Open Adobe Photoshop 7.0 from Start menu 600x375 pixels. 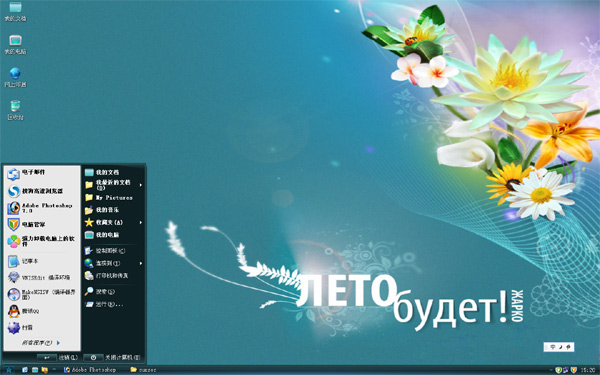click(x=41, y=208)
